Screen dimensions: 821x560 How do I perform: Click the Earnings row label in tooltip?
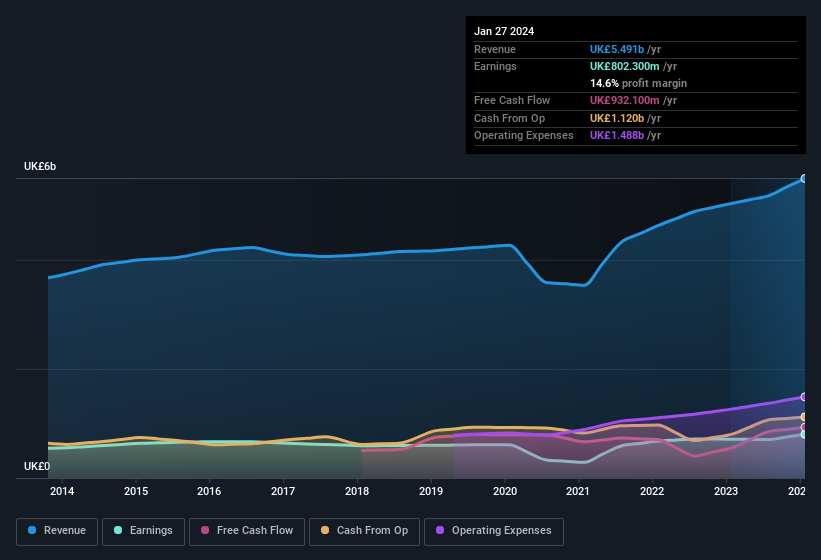coord(495,66)
